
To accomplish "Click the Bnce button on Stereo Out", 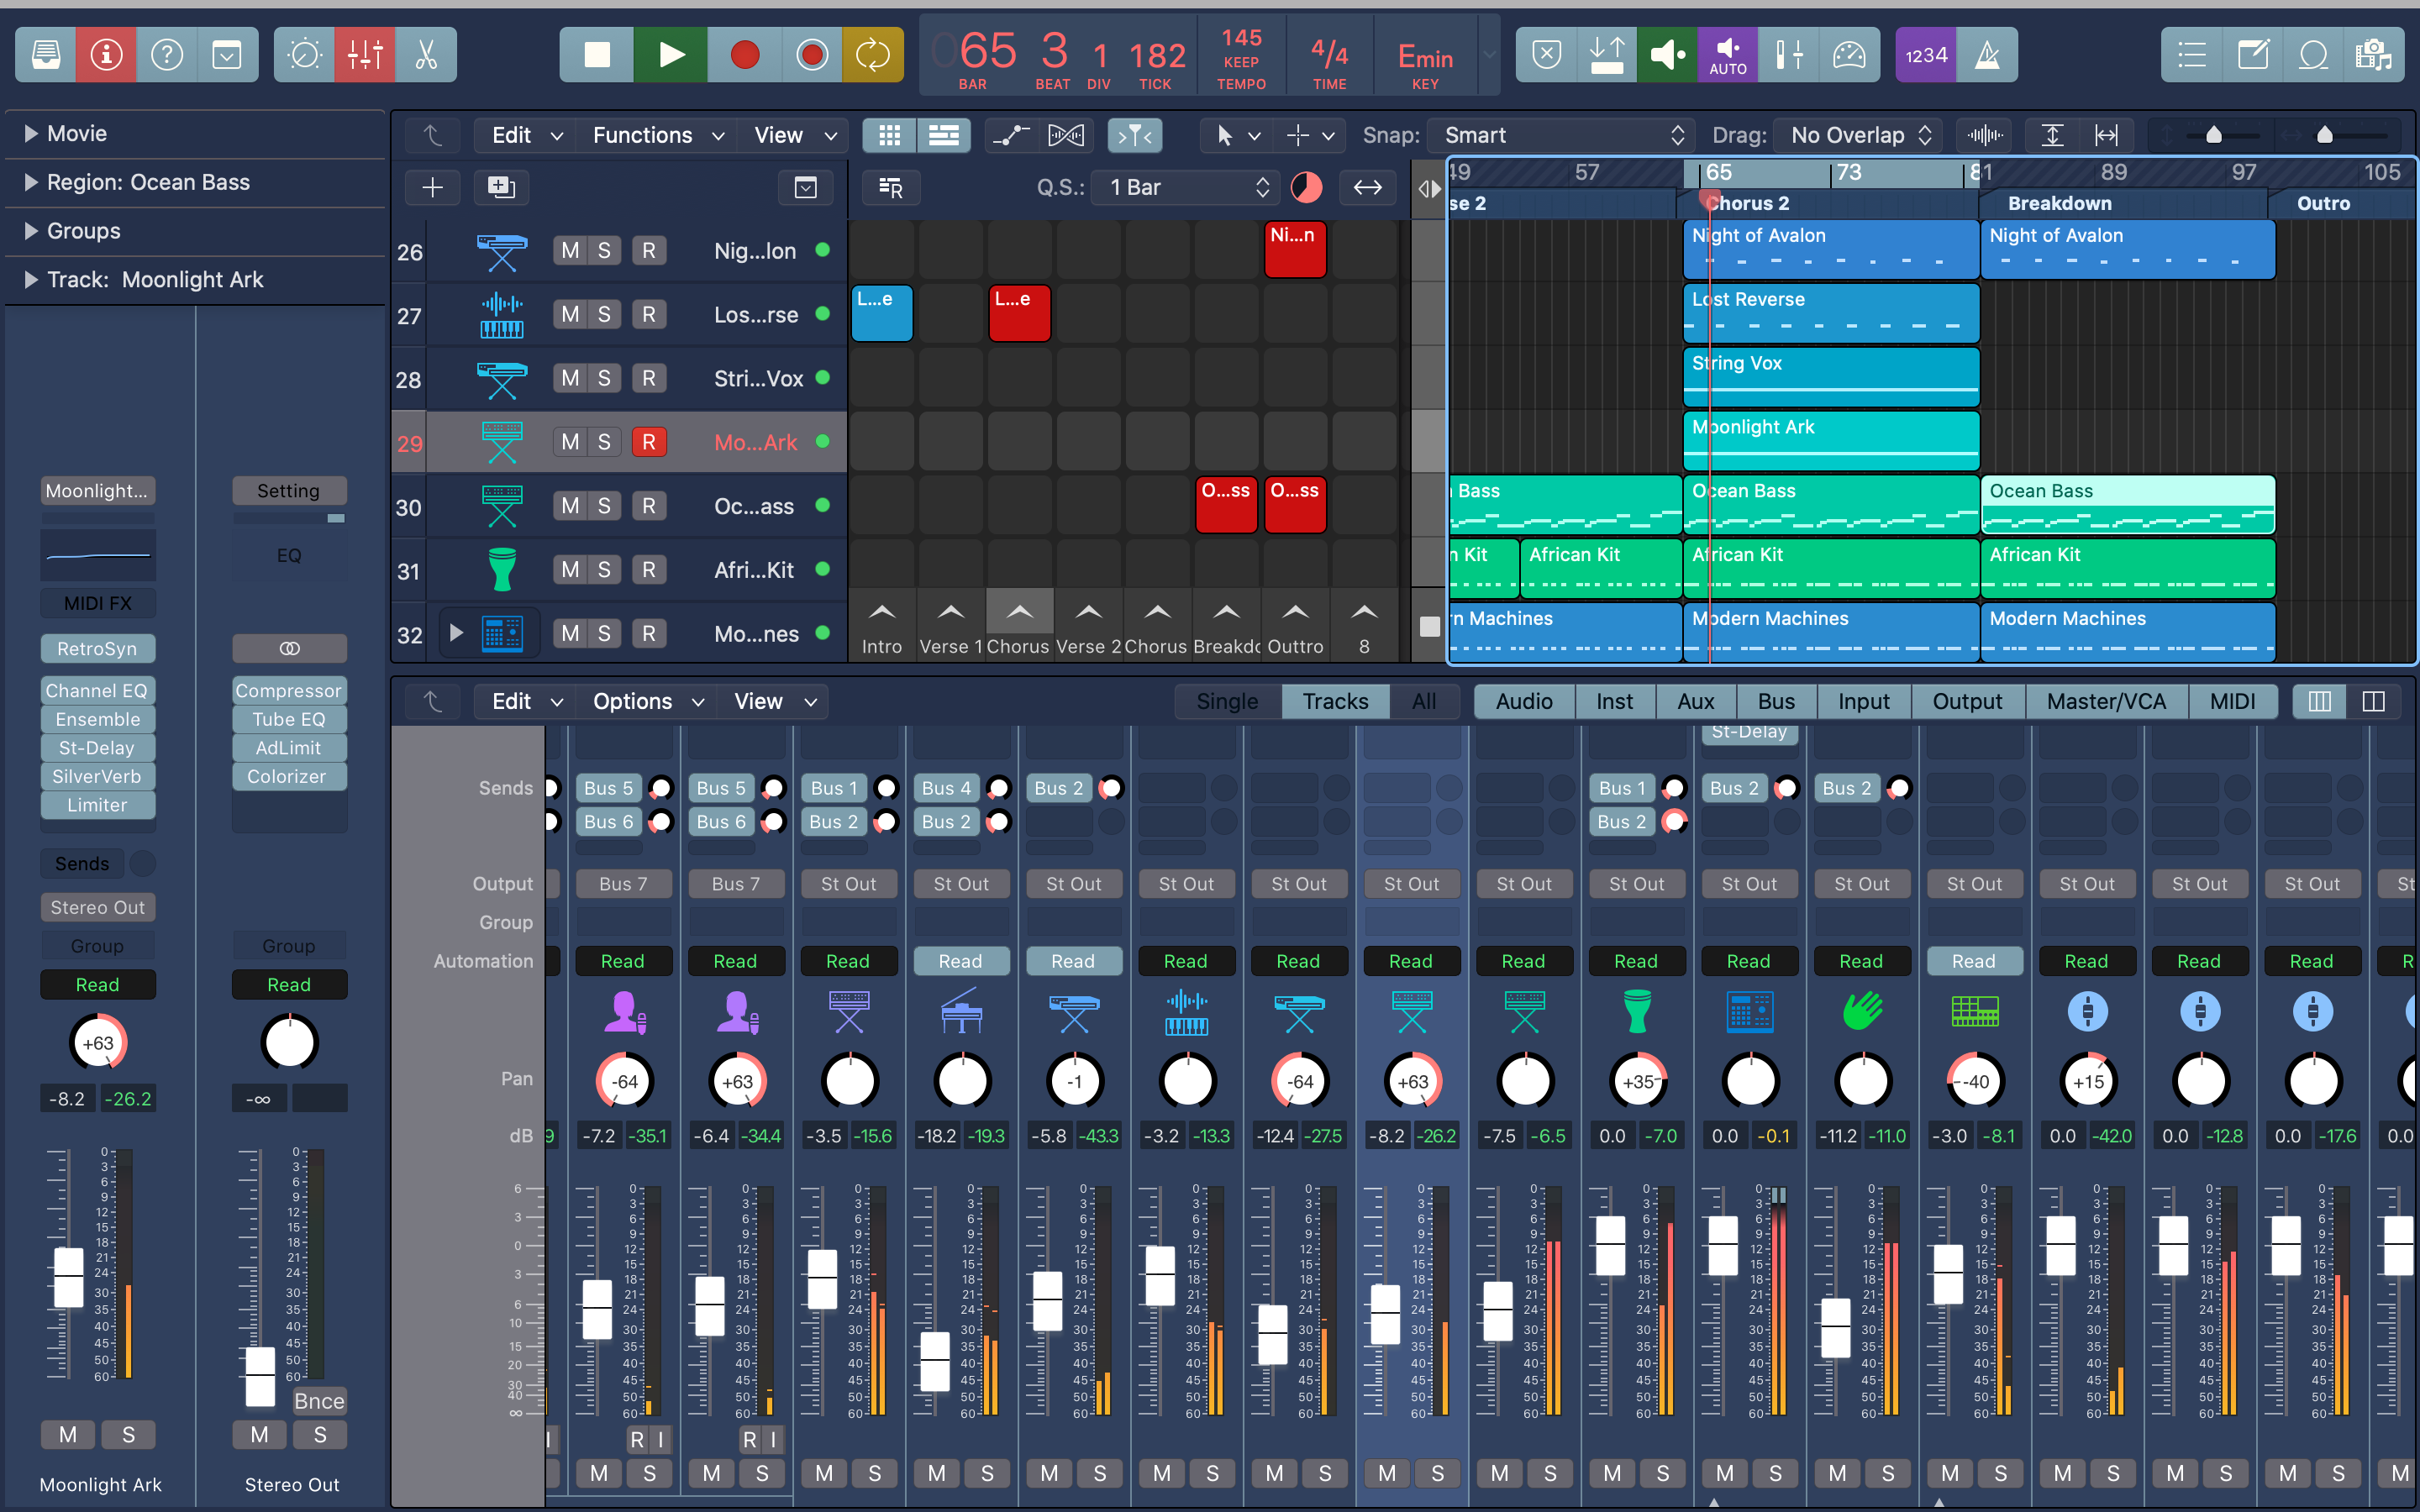I will 319,1401.
